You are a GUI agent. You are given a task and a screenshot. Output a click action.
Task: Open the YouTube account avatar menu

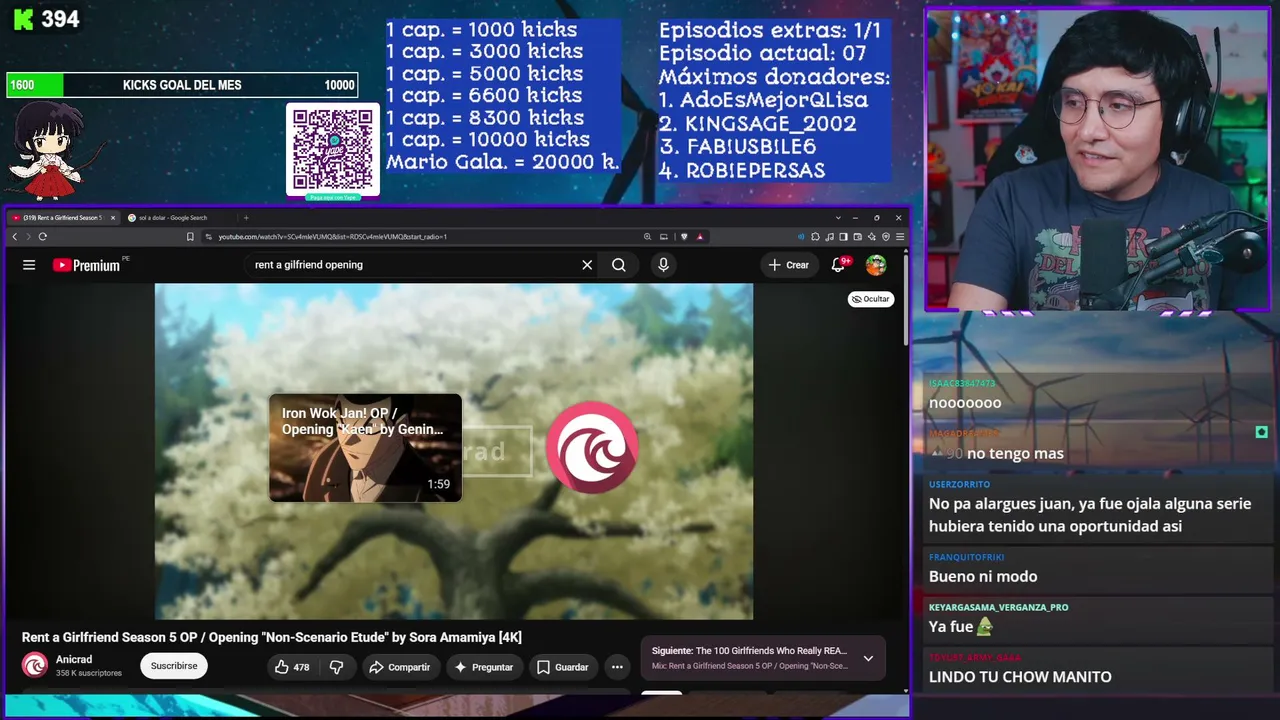click(876, 265)
